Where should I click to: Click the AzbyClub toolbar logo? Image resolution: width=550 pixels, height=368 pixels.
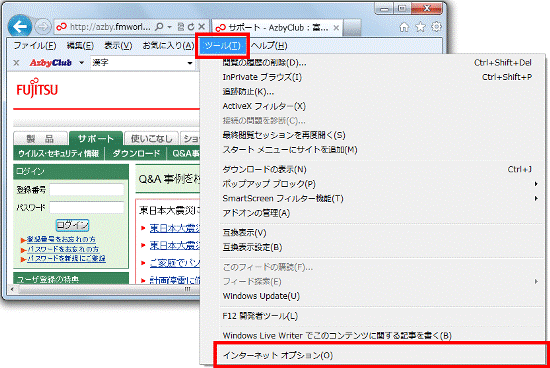coord(51,63)
